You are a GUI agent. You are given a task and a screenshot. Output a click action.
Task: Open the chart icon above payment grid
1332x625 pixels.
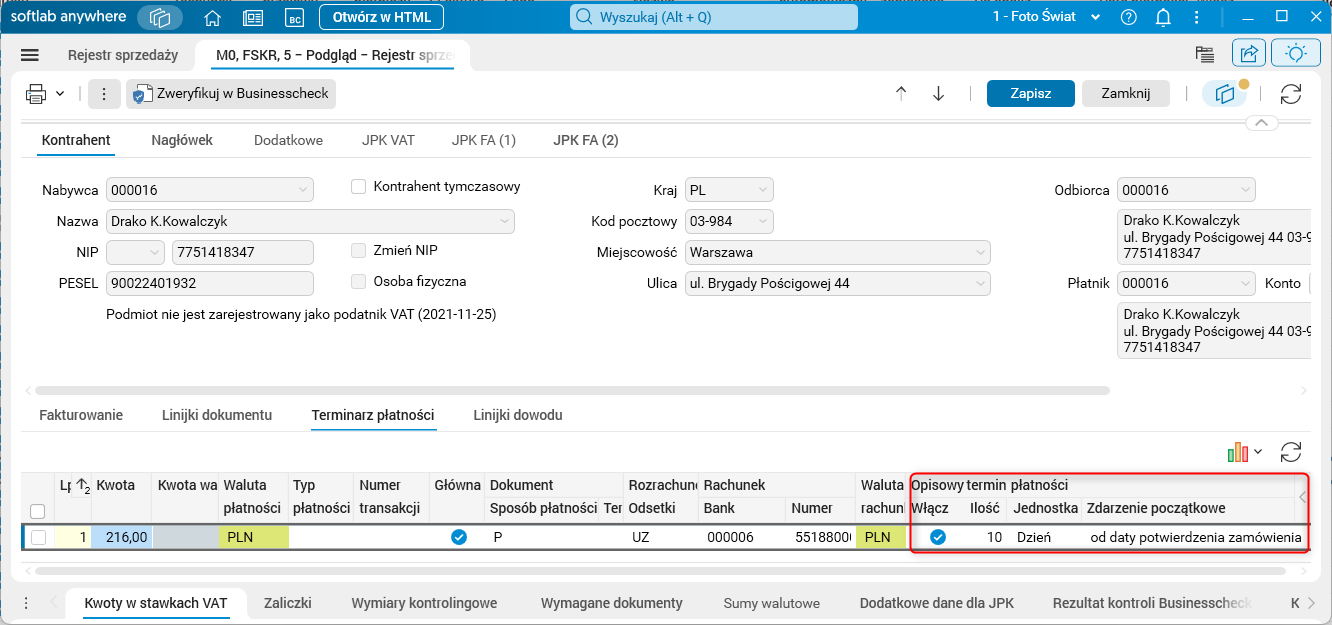pyautogui.click(x=1239, y=452)
